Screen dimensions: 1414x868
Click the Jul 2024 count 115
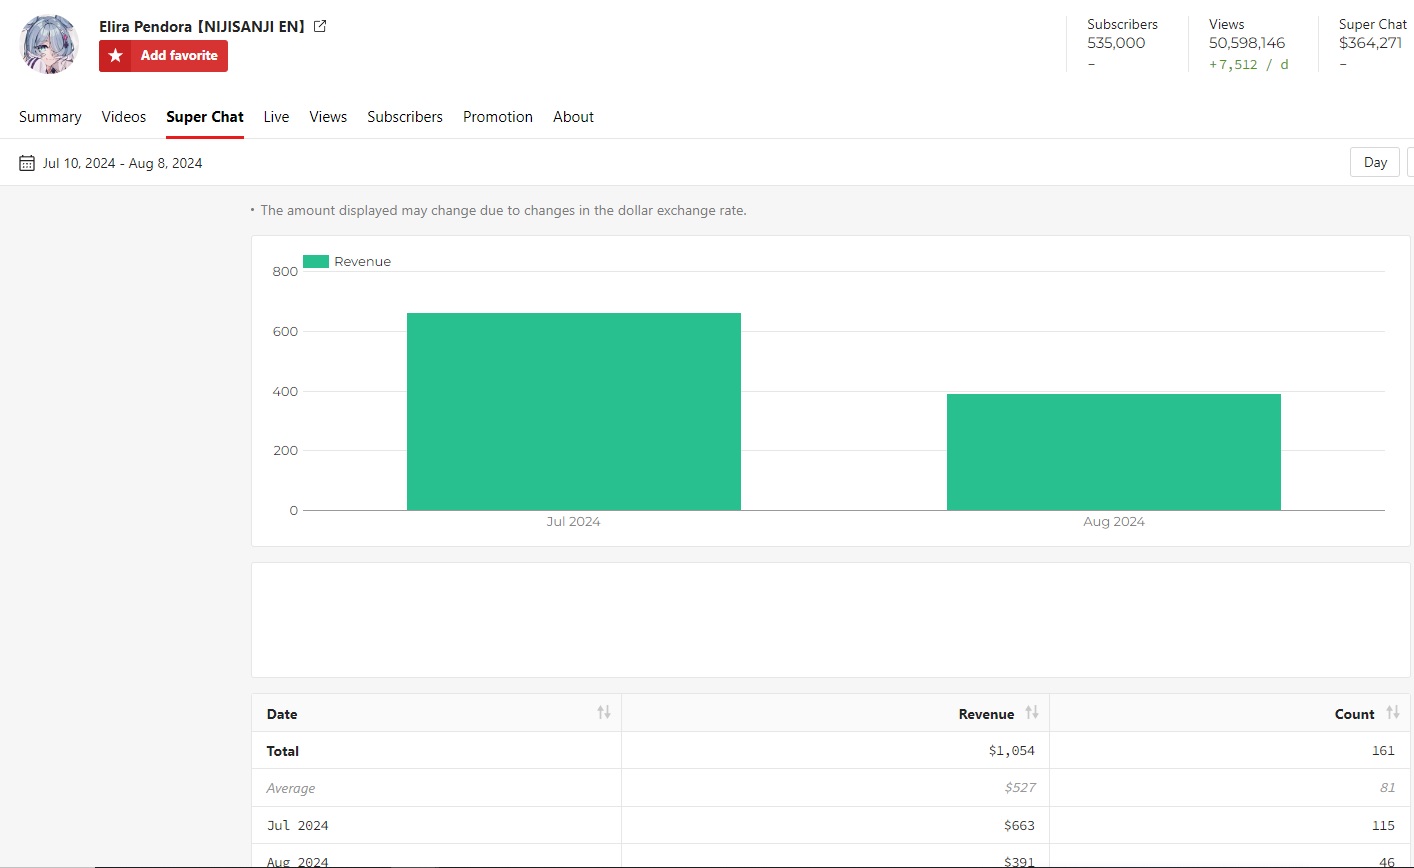click(x=1383, y=826)
